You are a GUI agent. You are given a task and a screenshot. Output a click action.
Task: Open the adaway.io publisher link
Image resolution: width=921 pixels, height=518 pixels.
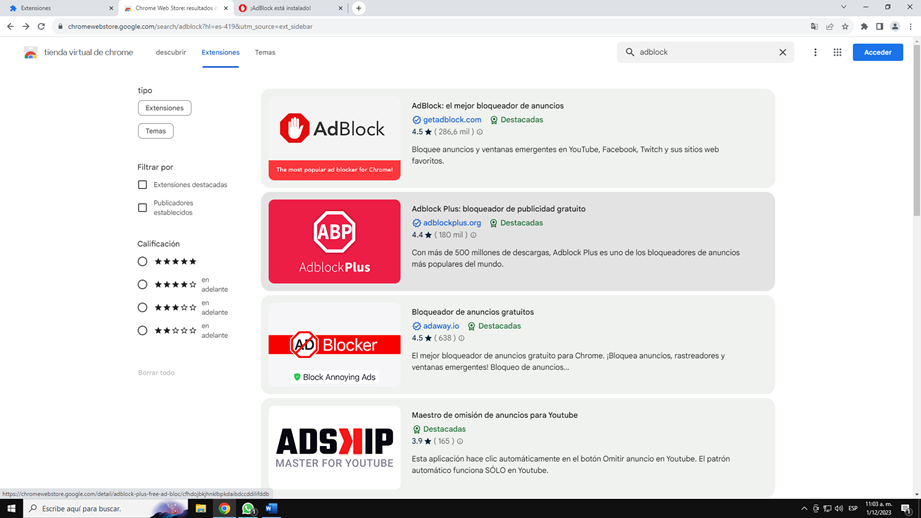click(441, 326)
